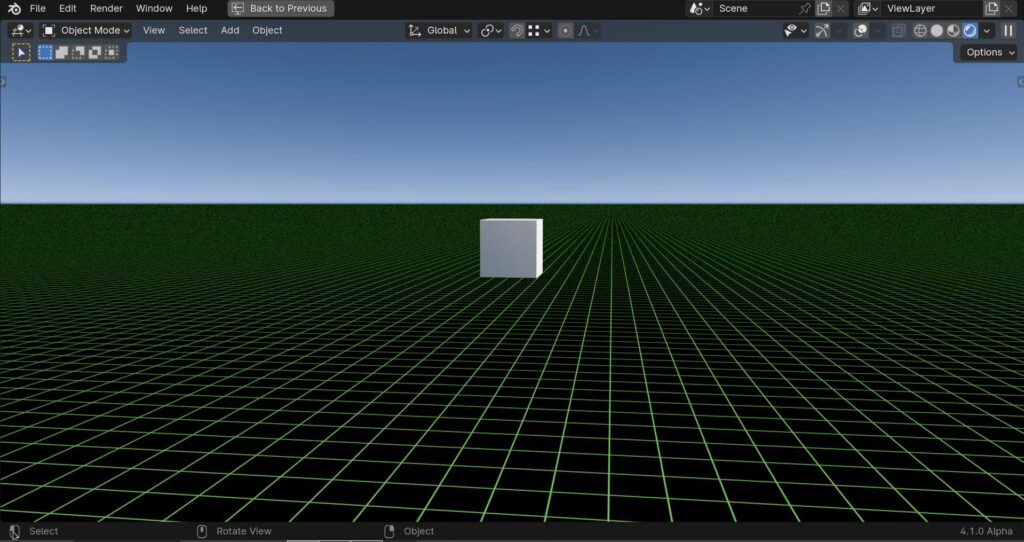Expand the Options dropdown
Image resolution: width=1024 pixels, height=542 pixels.
pyautogui.click(x=989, y=52)
